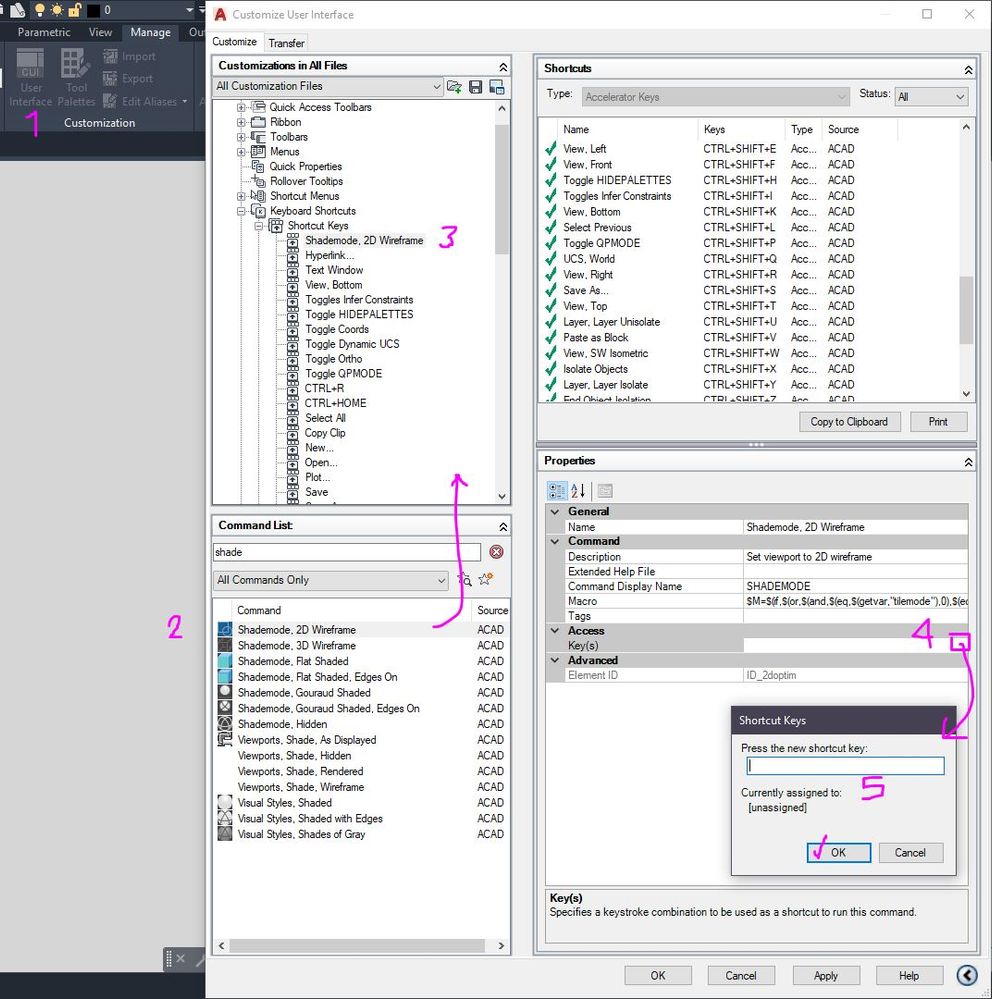Open customization file folder icon
This screenshot has width=992, height=999.
454,87
